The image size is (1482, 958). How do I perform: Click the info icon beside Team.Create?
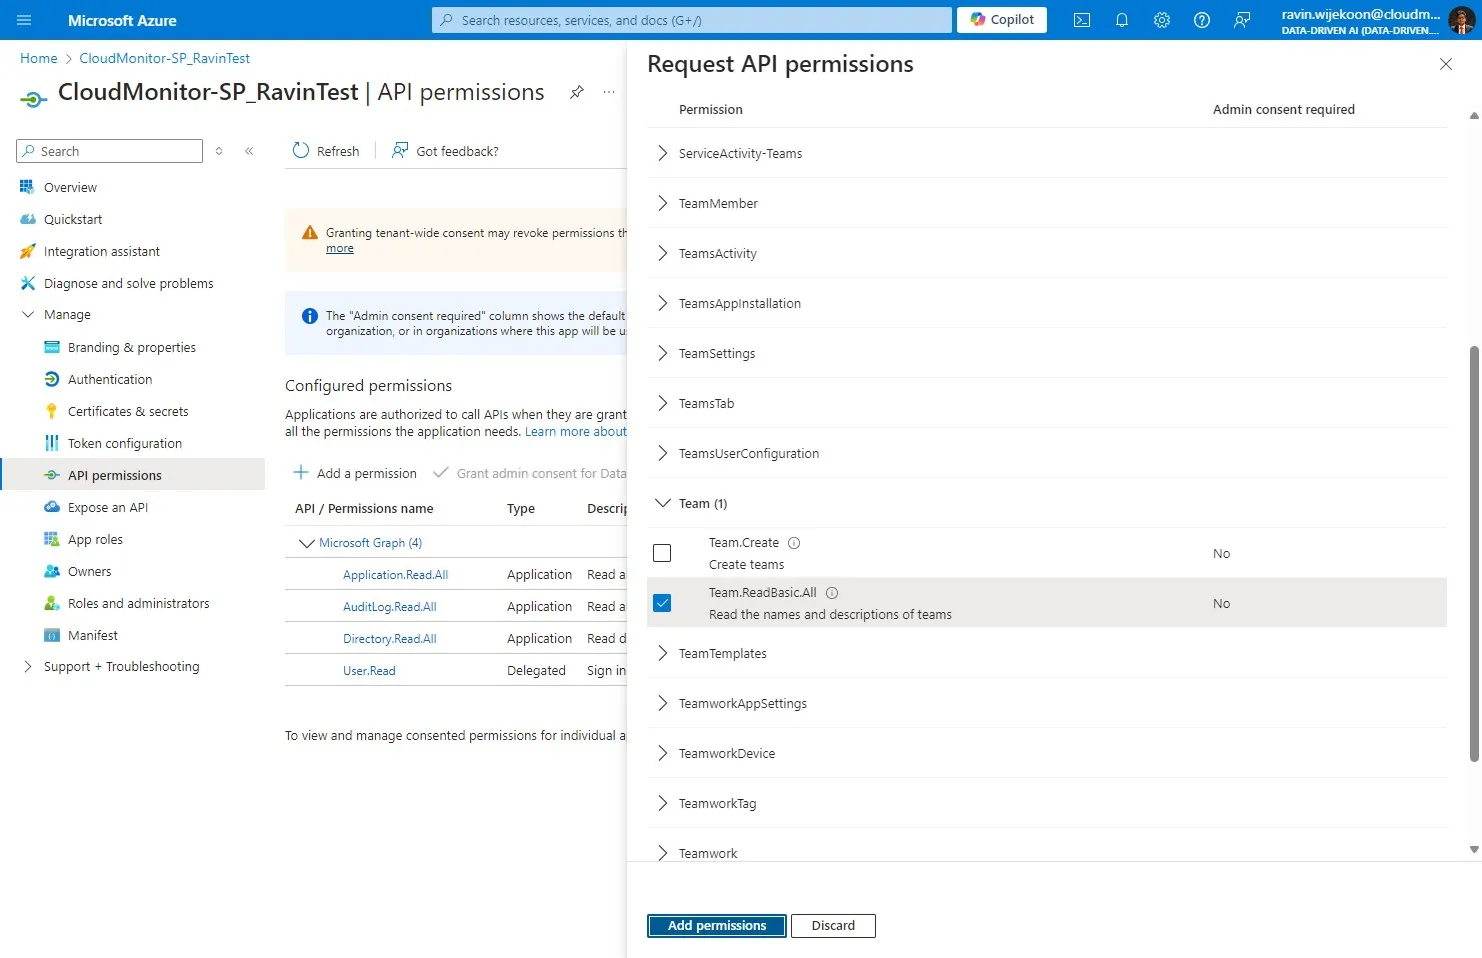(x=794, y=543)
